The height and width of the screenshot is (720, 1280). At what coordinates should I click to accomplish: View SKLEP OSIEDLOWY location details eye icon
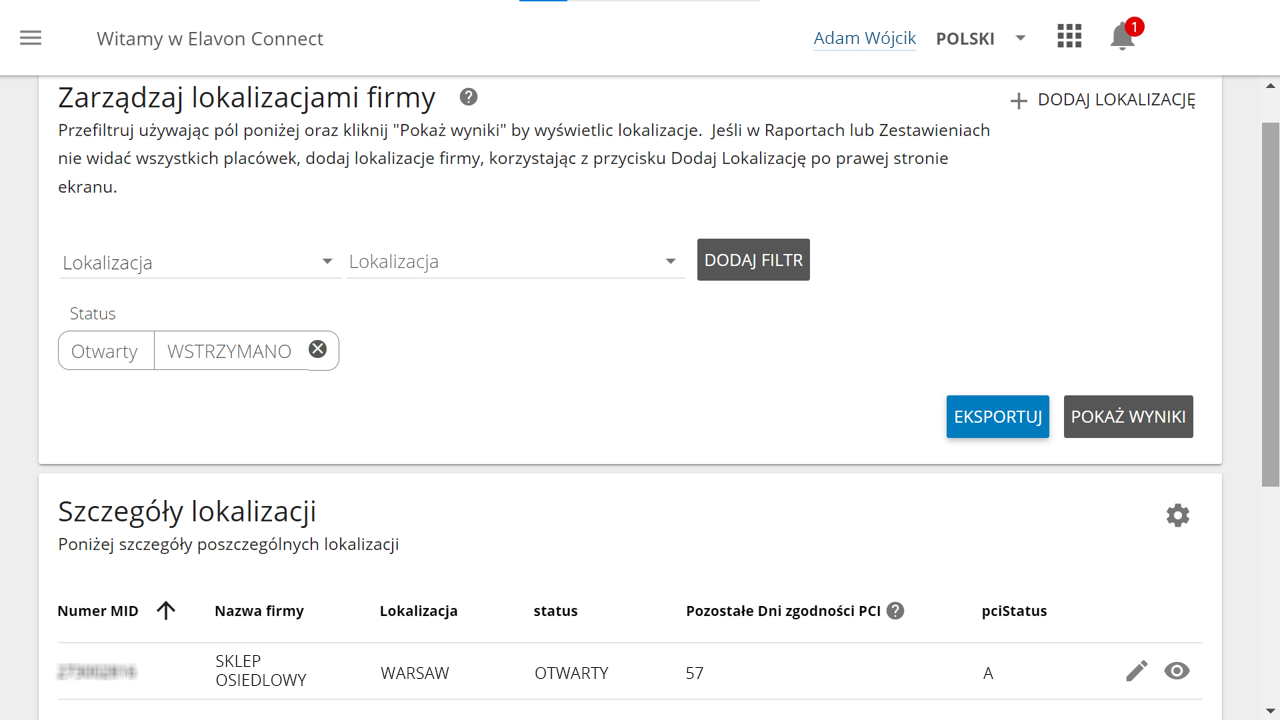coord(1177,671)
